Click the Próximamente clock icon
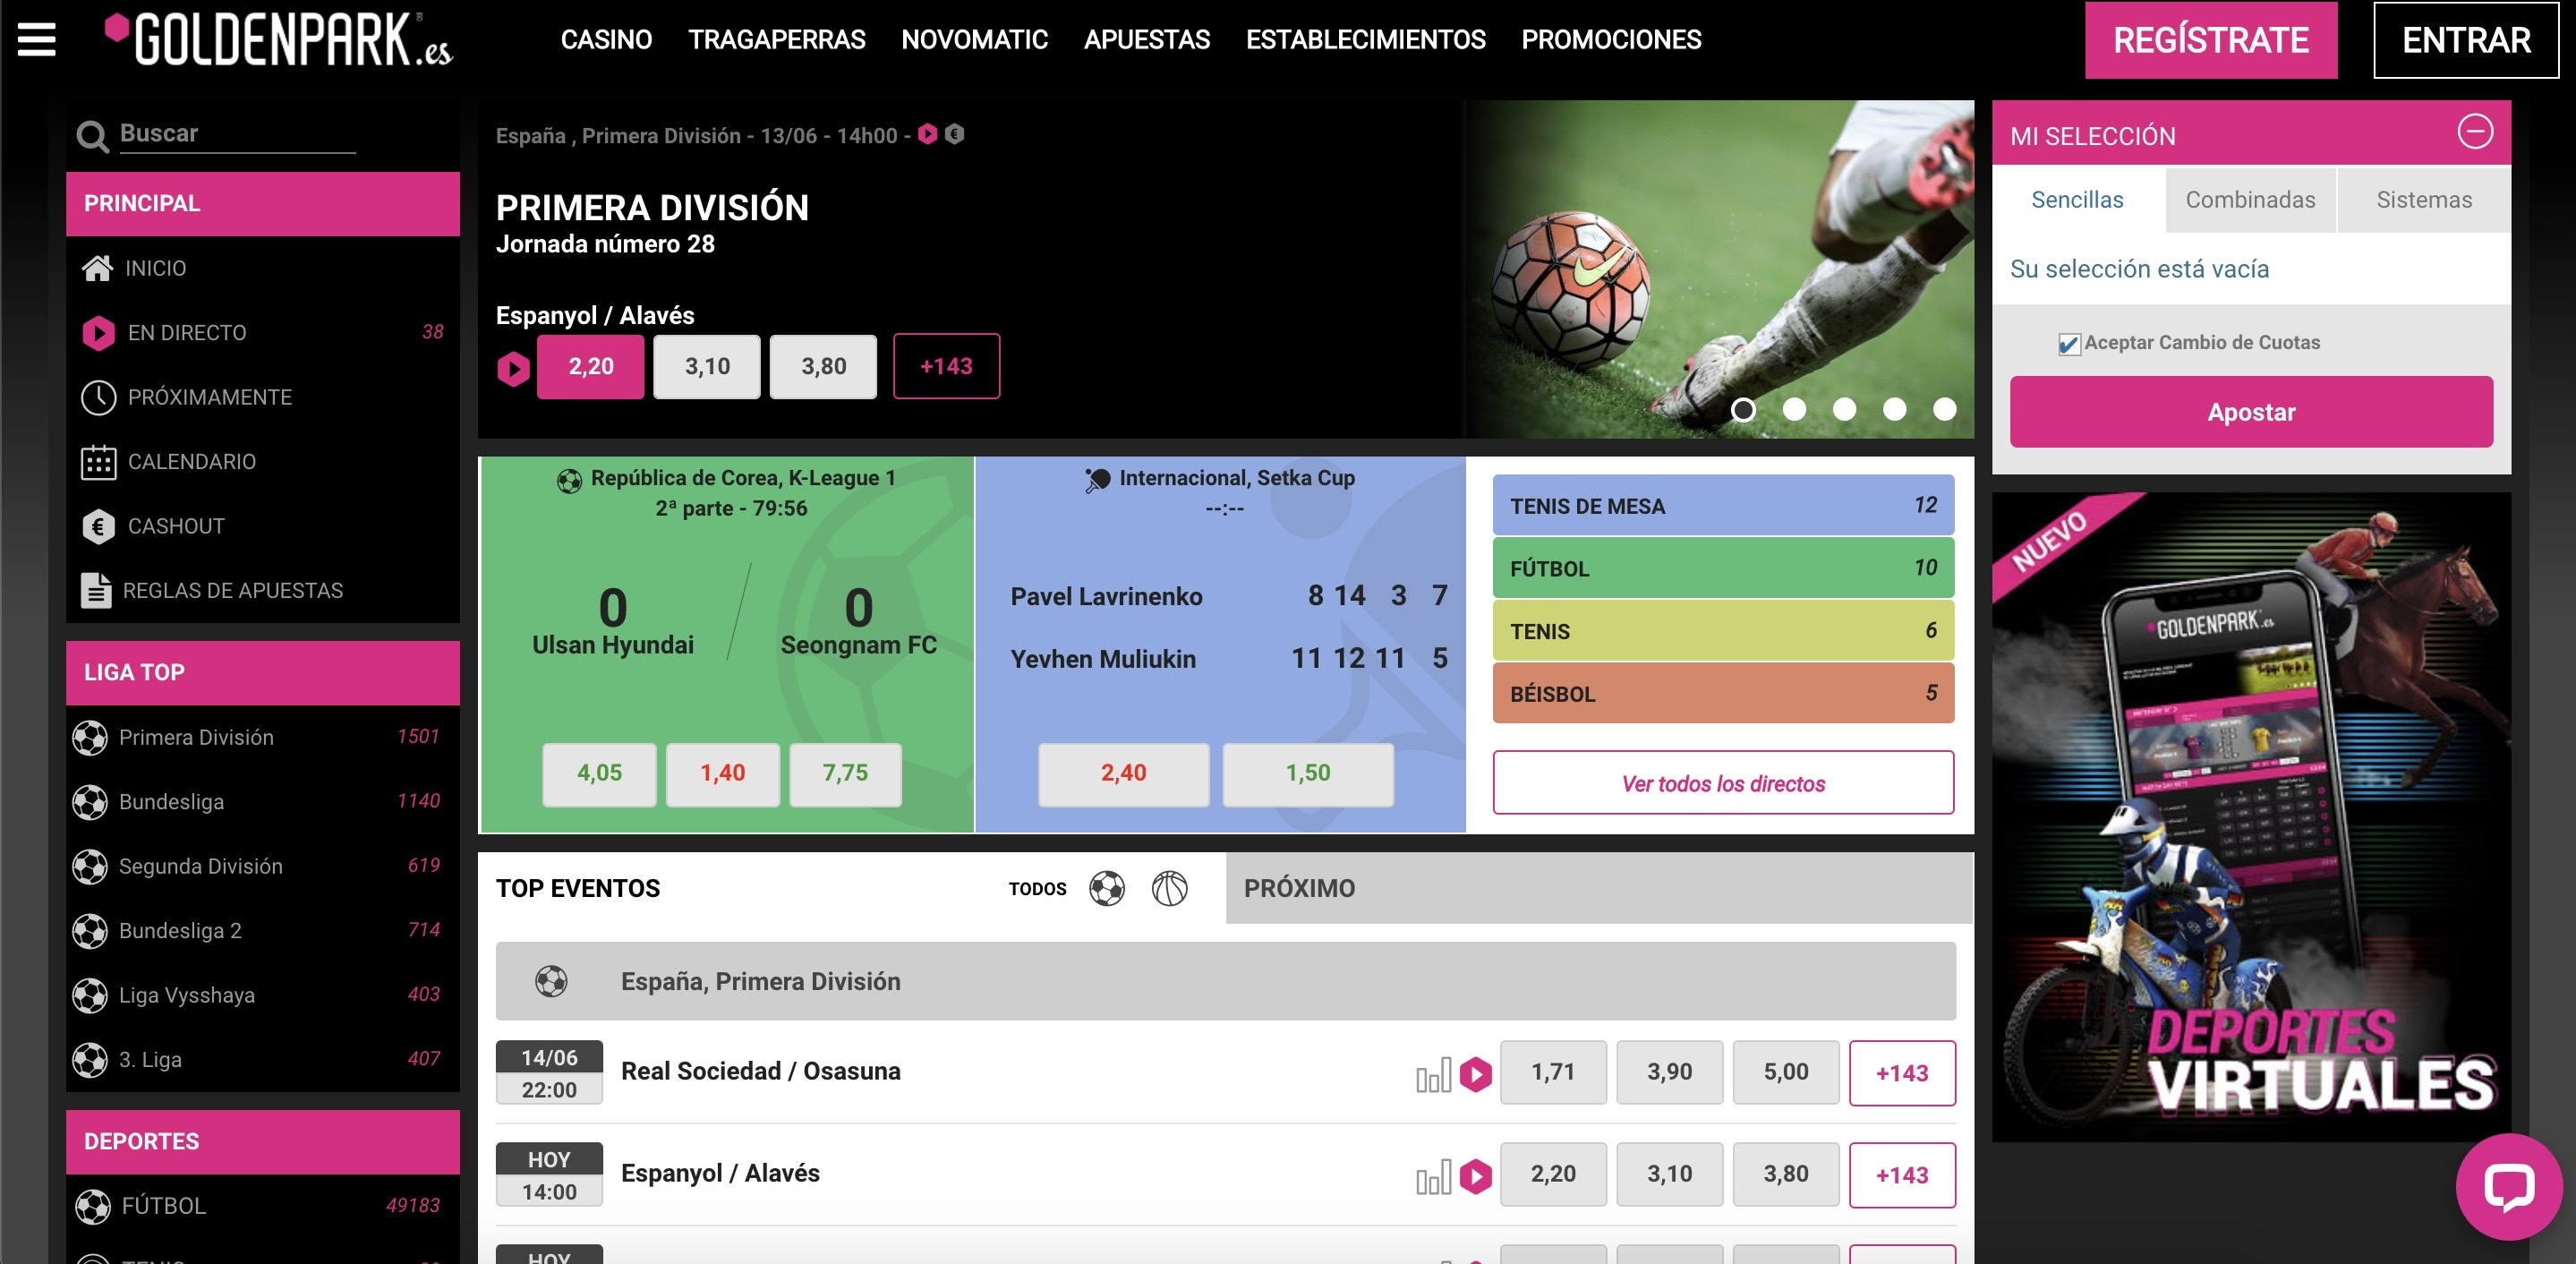 click(98, 397)
